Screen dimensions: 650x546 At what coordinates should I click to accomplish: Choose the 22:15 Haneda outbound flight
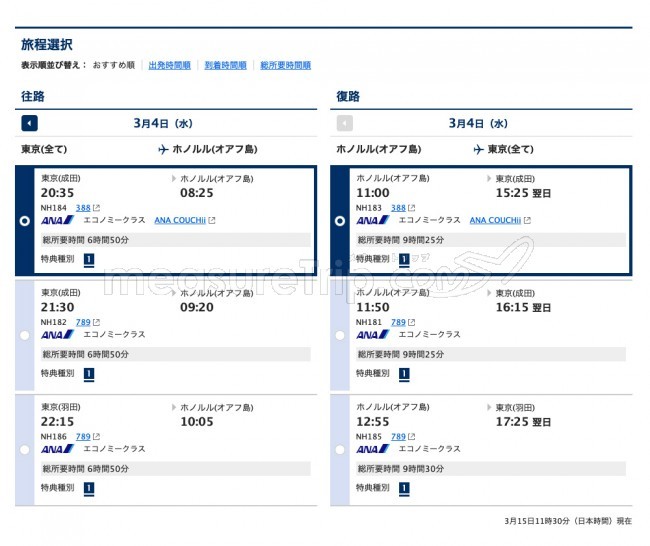tap(25, 450)
